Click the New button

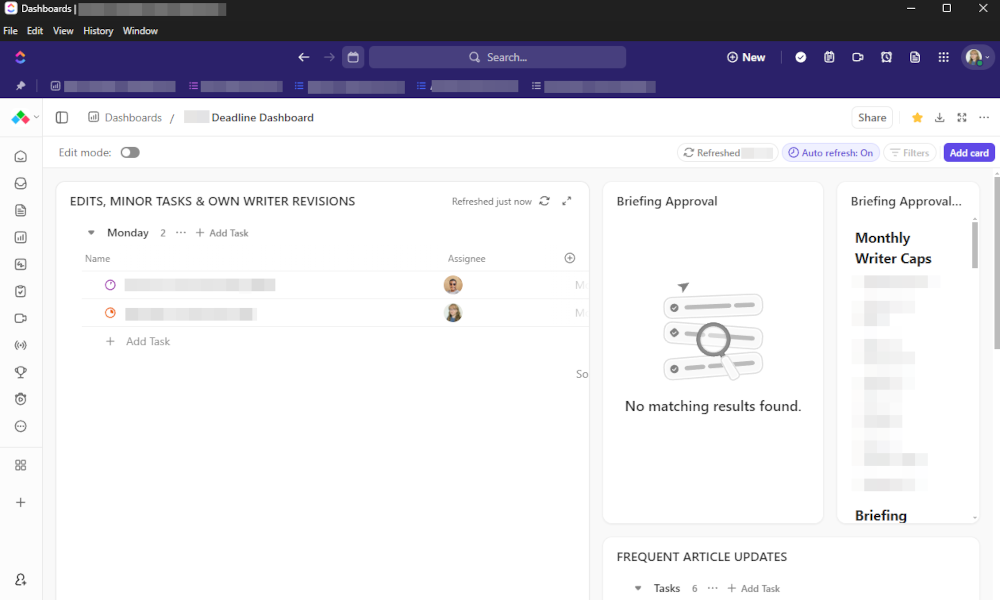(746, 57)
